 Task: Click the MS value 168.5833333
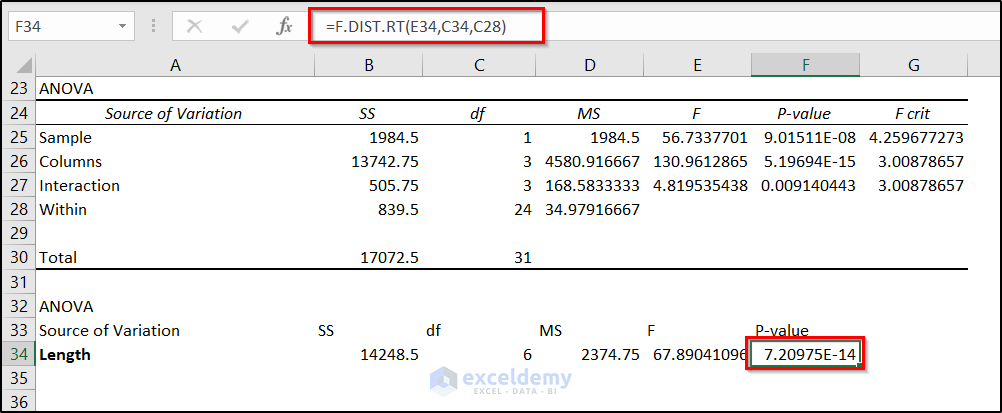(592, 185)
